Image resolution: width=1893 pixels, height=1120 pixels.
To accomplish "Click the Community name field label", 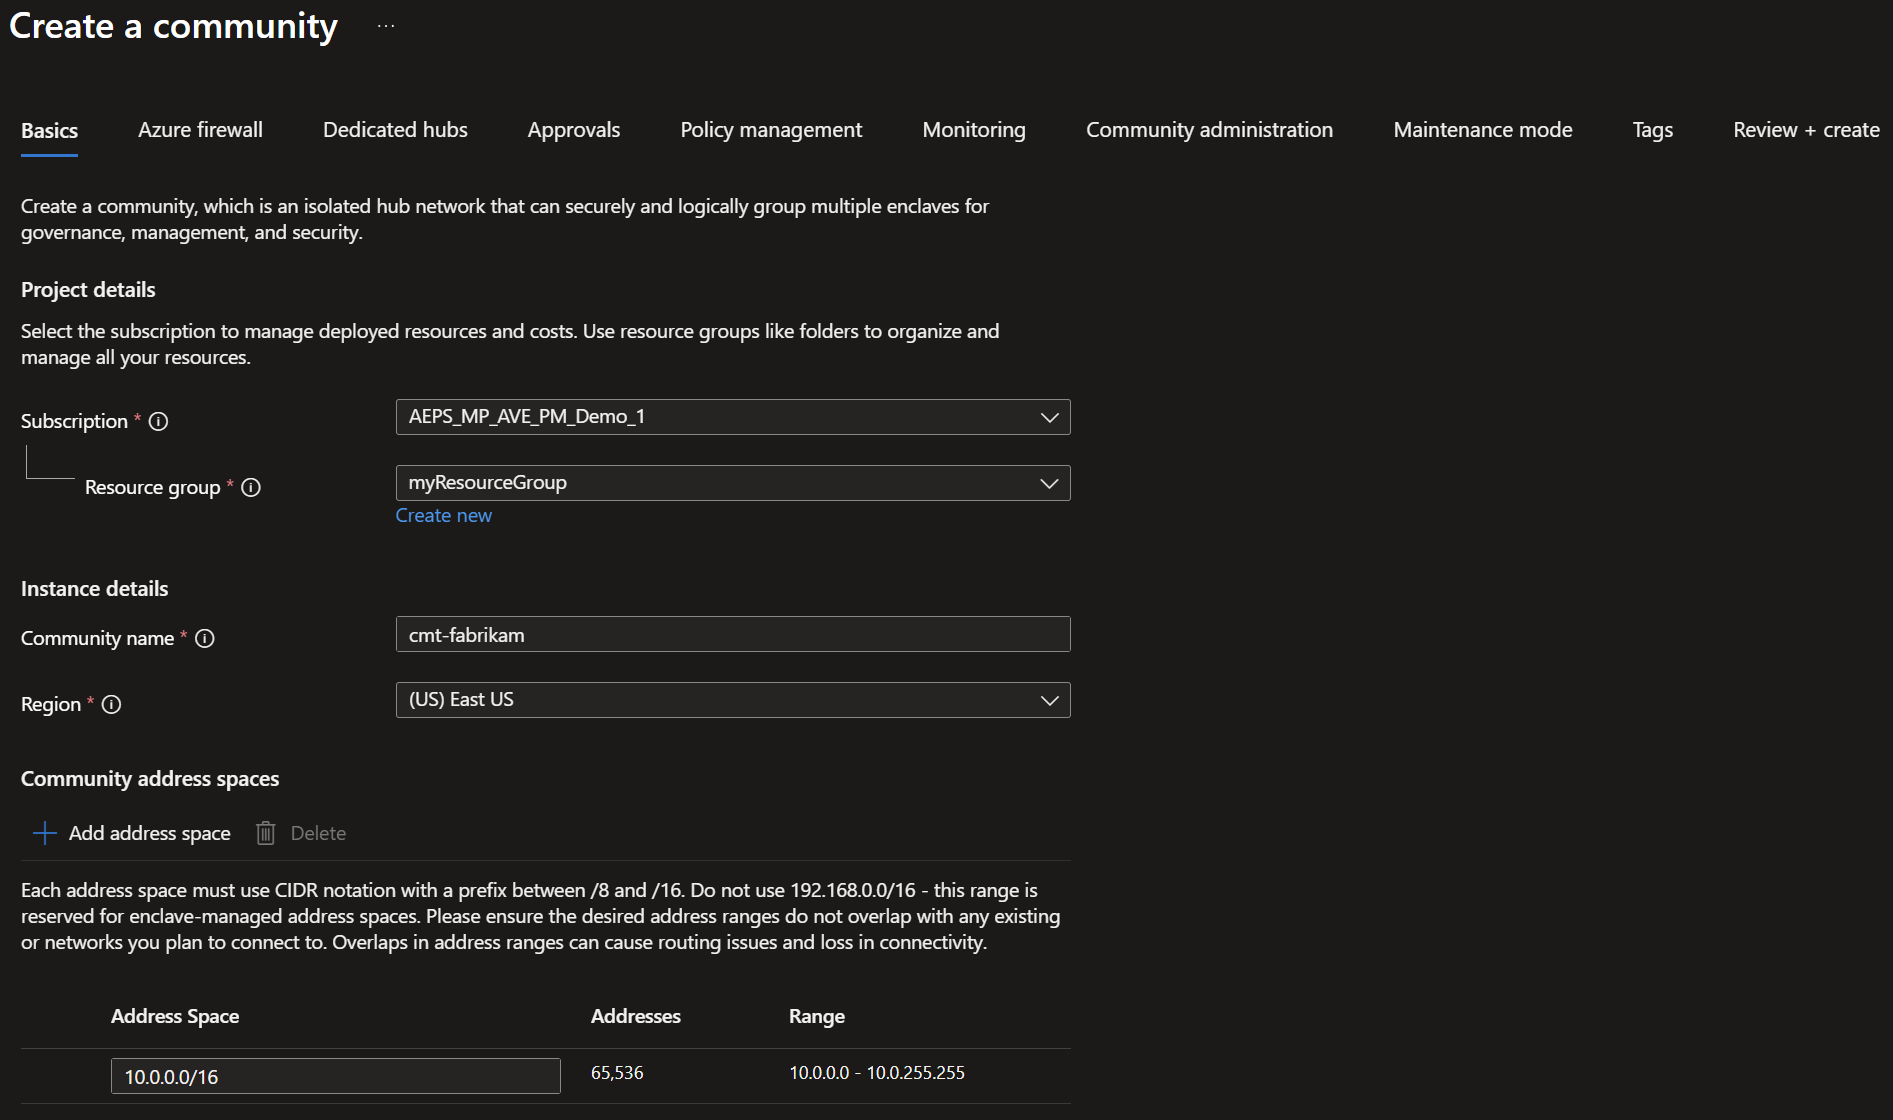I will [x=97, y=639].
